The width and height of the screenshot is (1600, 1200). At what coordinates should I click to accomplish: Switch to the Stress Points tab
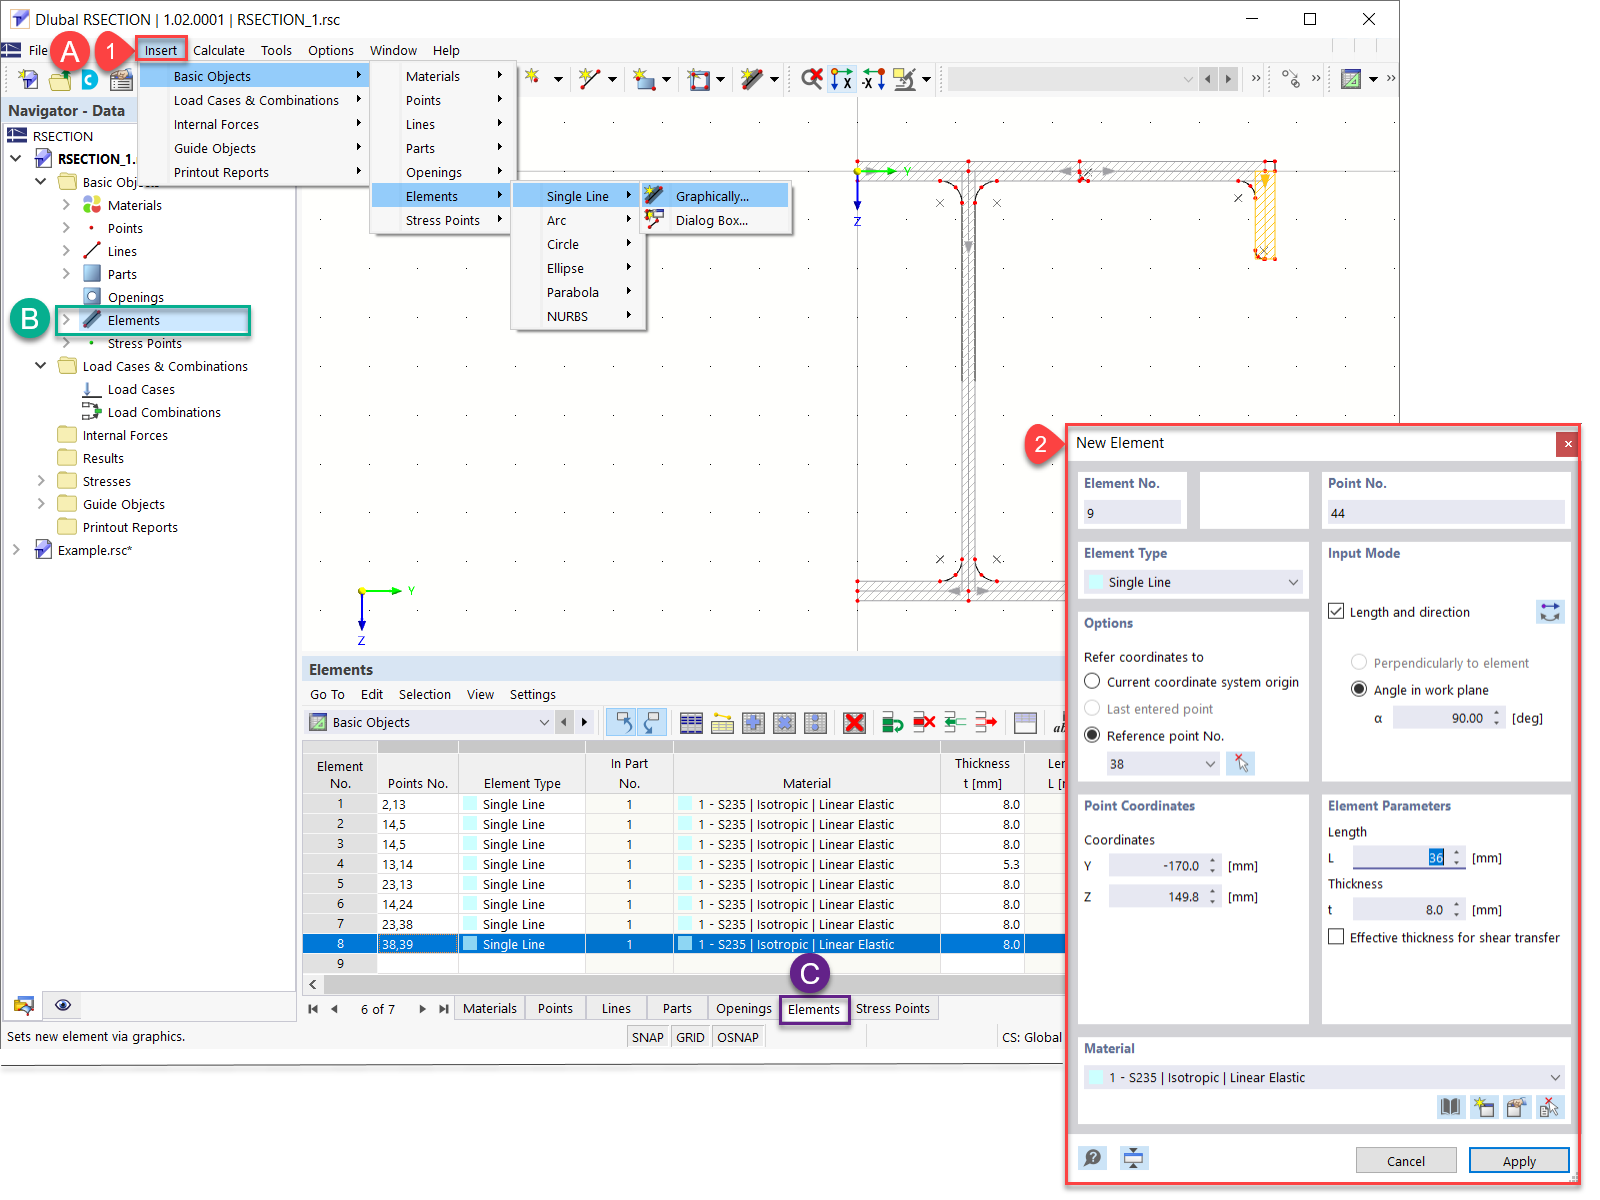[892, 1009]
